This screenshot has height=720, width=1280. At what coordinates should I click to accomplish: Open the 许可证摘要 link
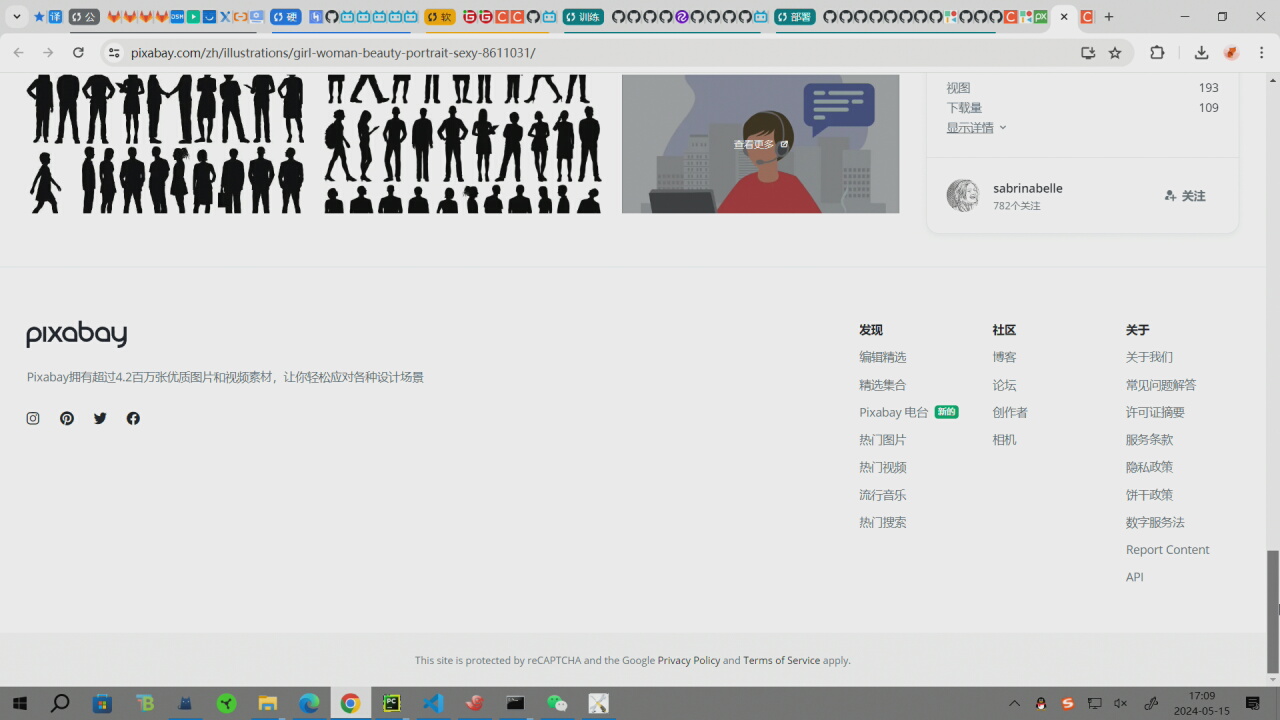point(1154,412)
